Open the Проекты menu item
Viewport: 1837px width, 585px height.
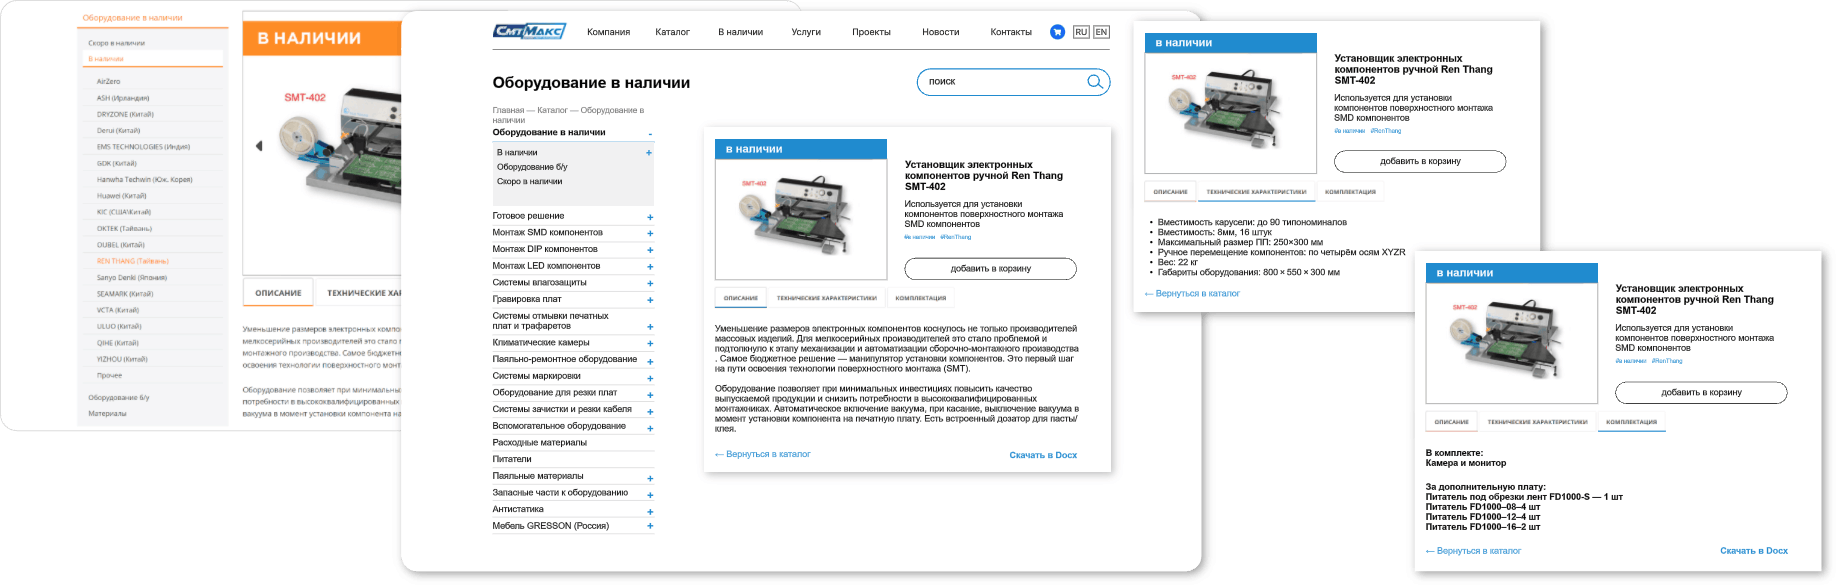pos(871,32)
